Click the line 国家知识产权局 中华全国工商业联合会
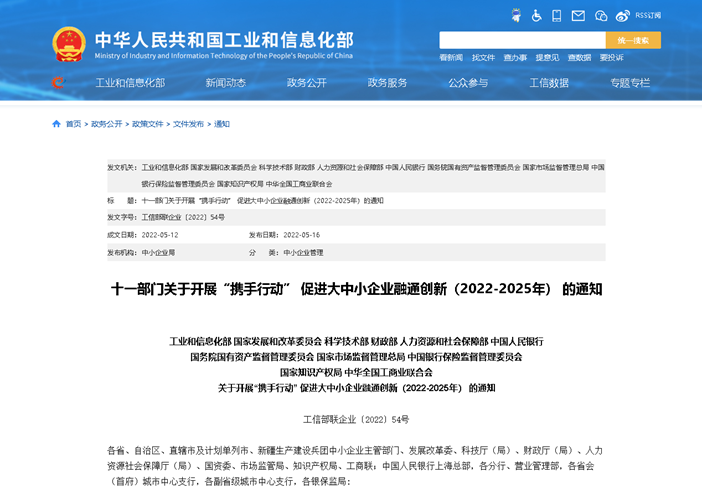702x499 pixels. click(x=356, y=372)
